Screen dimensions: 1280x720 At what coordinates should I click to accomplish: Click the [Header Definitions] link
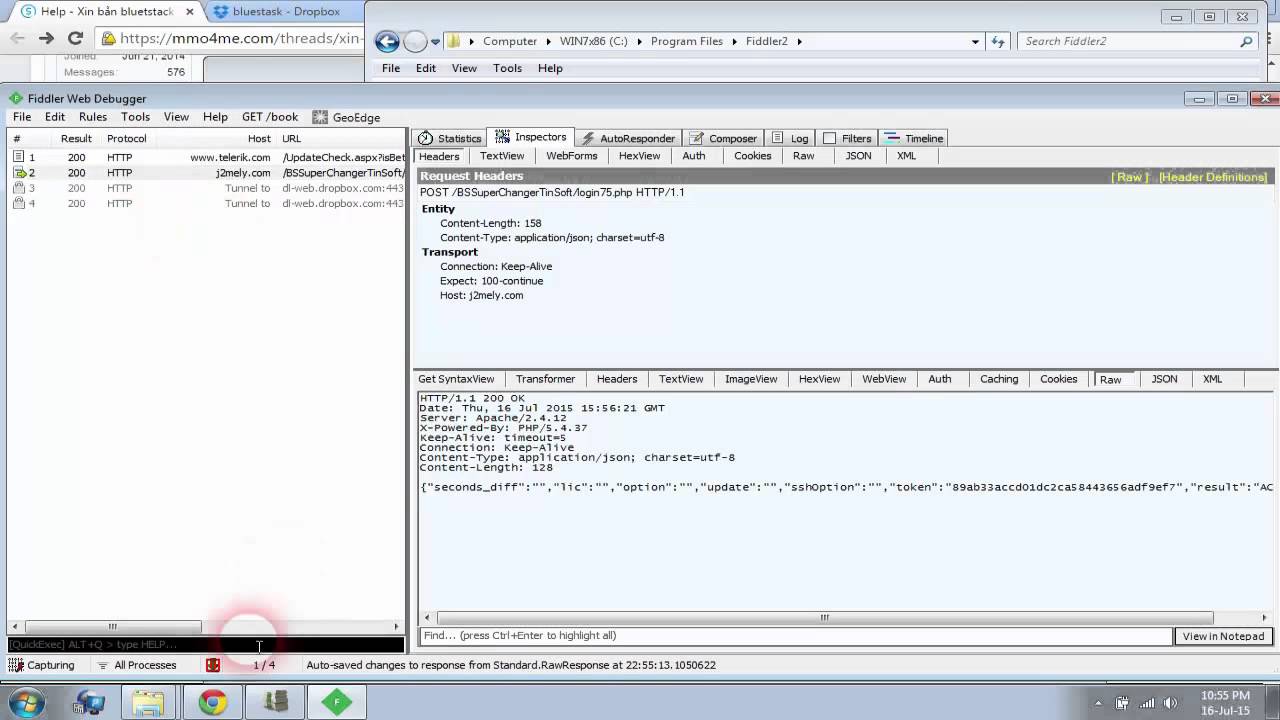(1213, 177)
